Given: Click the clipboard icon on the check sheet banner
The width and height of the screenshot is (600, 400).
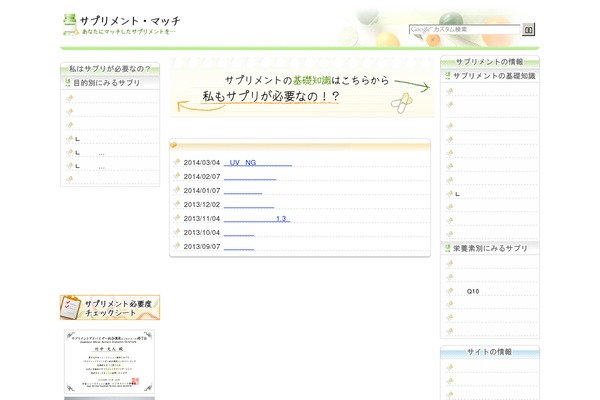Looking at the screenshot, I should (x=70, y=307).
